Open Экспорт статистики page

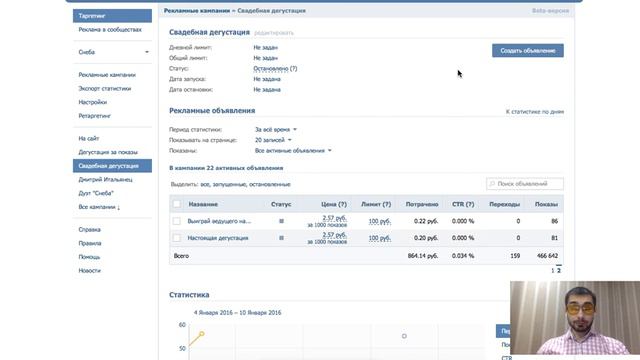click(x=105, y=88)
